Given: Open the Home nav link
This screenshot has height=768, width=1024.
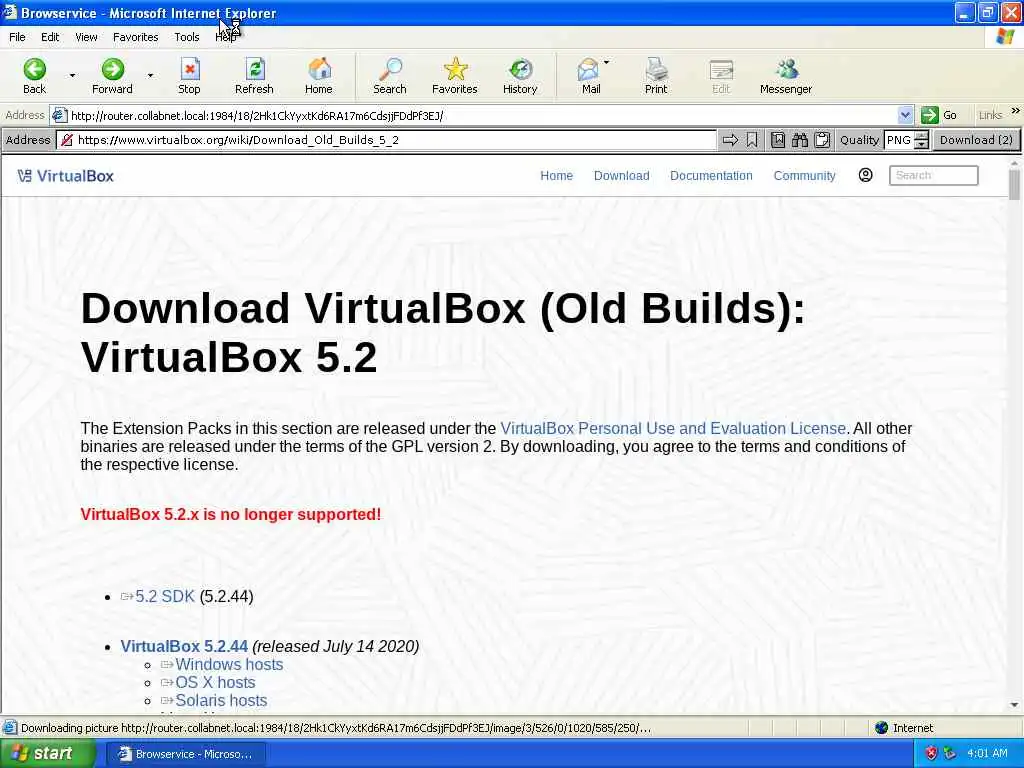Looking at the screenshot, I should pyautogui.click(x=556, y=176).
